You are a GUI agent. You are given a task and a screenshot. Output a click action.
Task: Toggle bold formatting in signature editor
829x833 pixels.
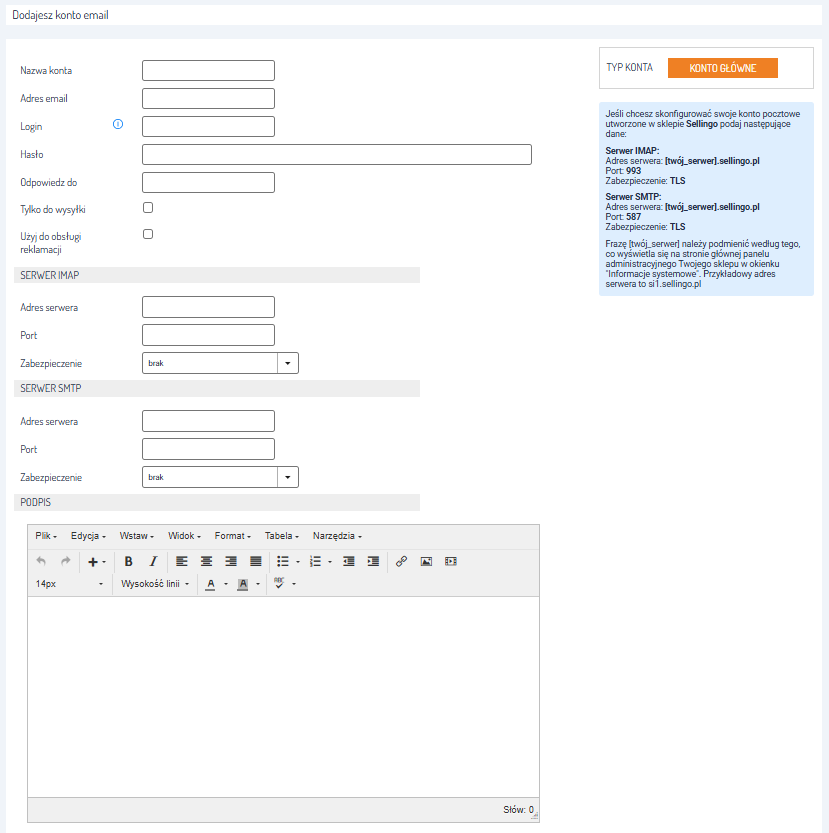coord(128,562)
